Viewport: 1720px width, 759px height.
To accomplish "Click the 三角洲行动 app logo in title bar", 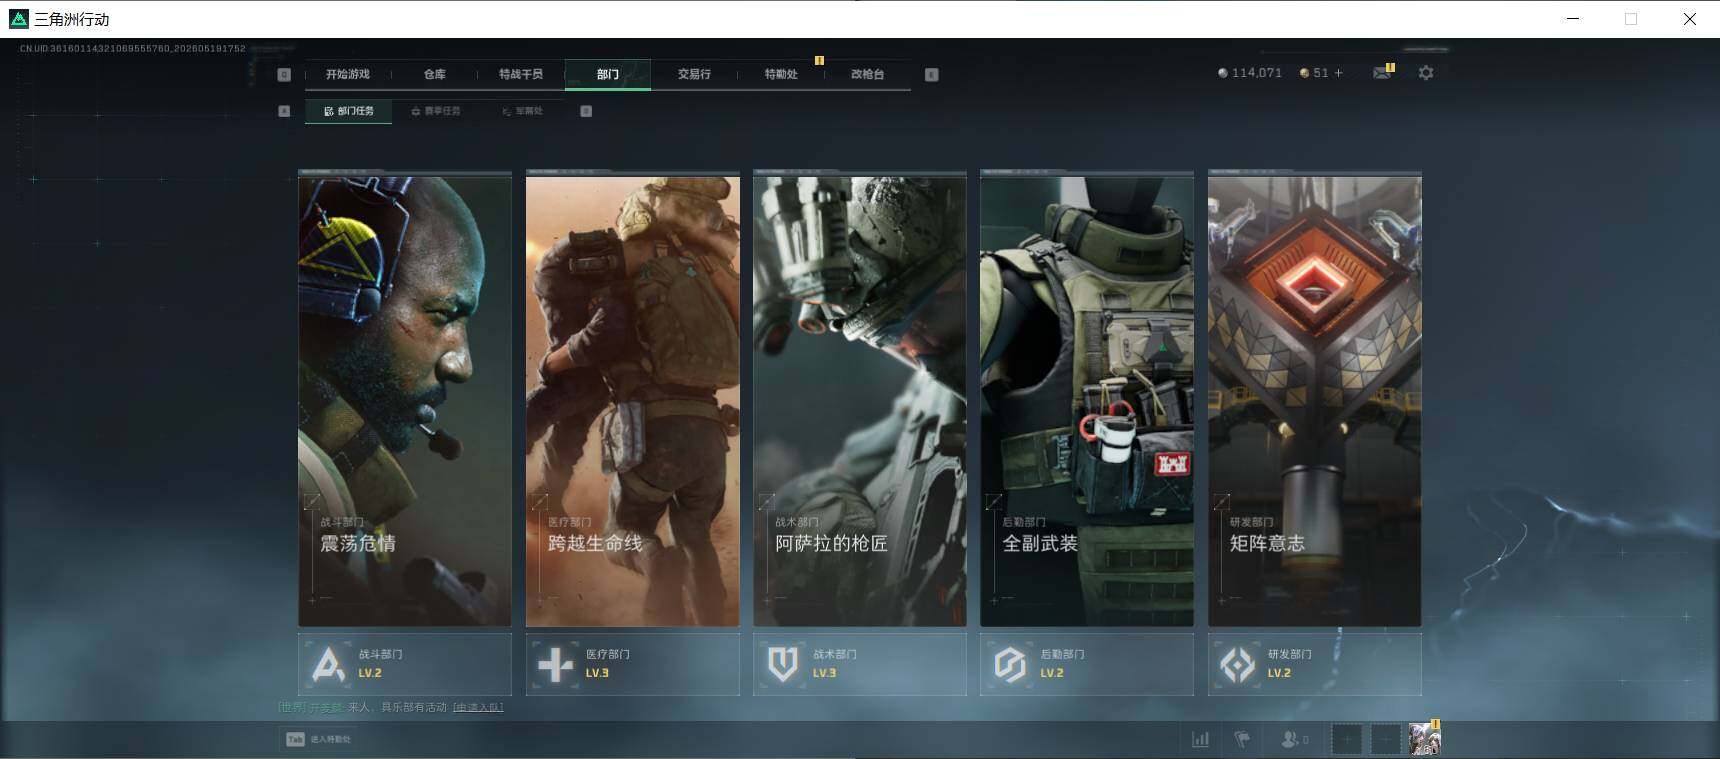I will pyautogui.click(x=18, y=19).
